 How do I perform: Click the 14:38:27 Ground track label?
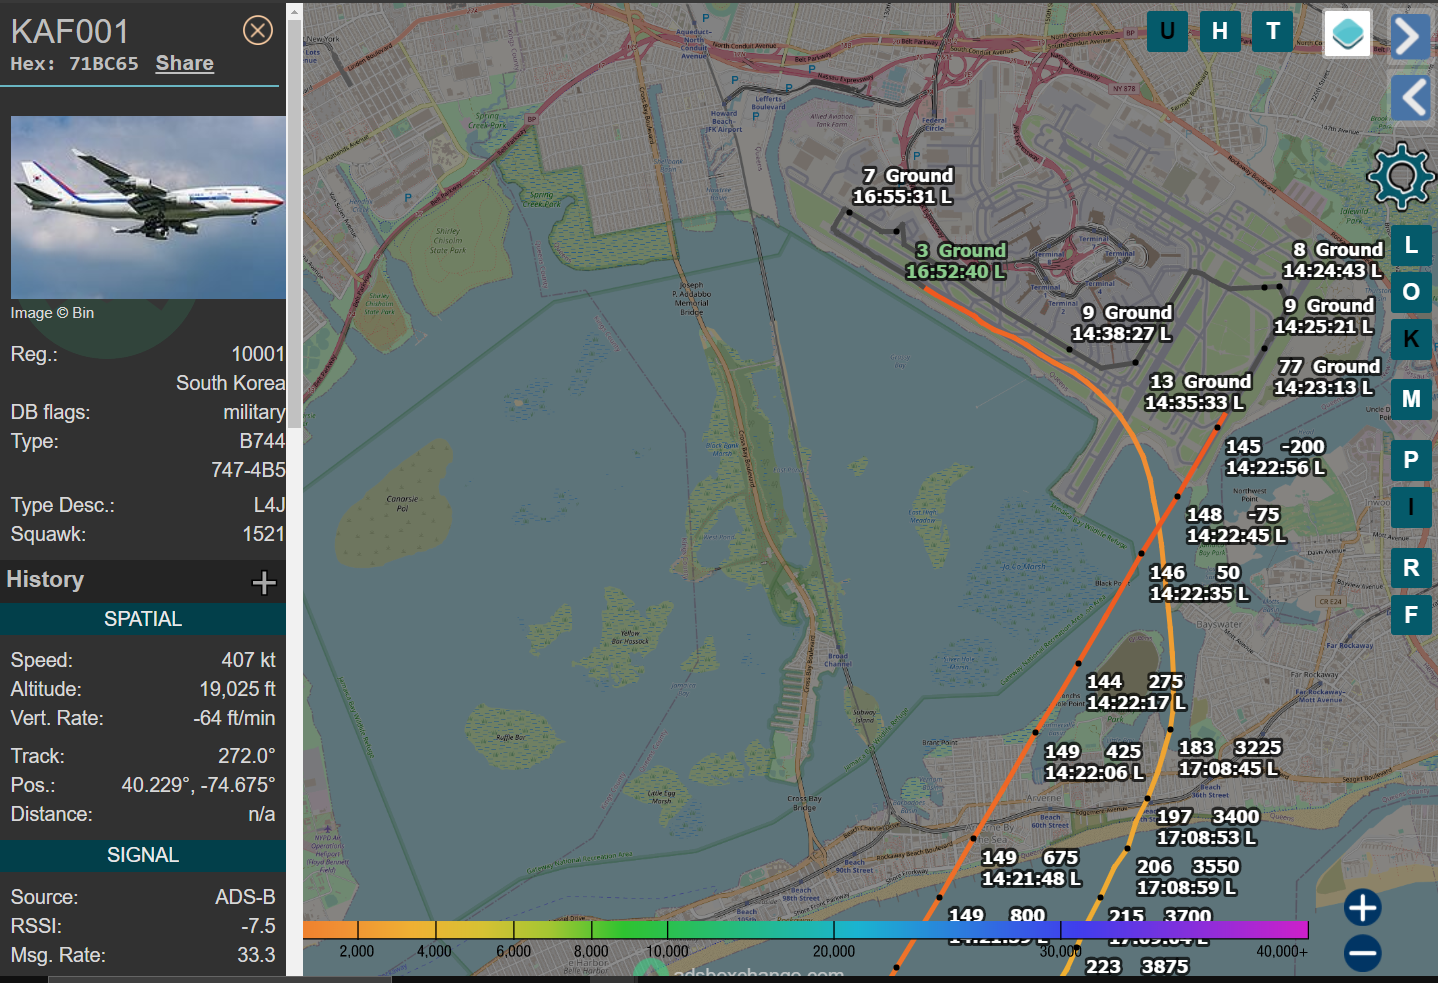pyautogui.click(x=1121, y=323)
